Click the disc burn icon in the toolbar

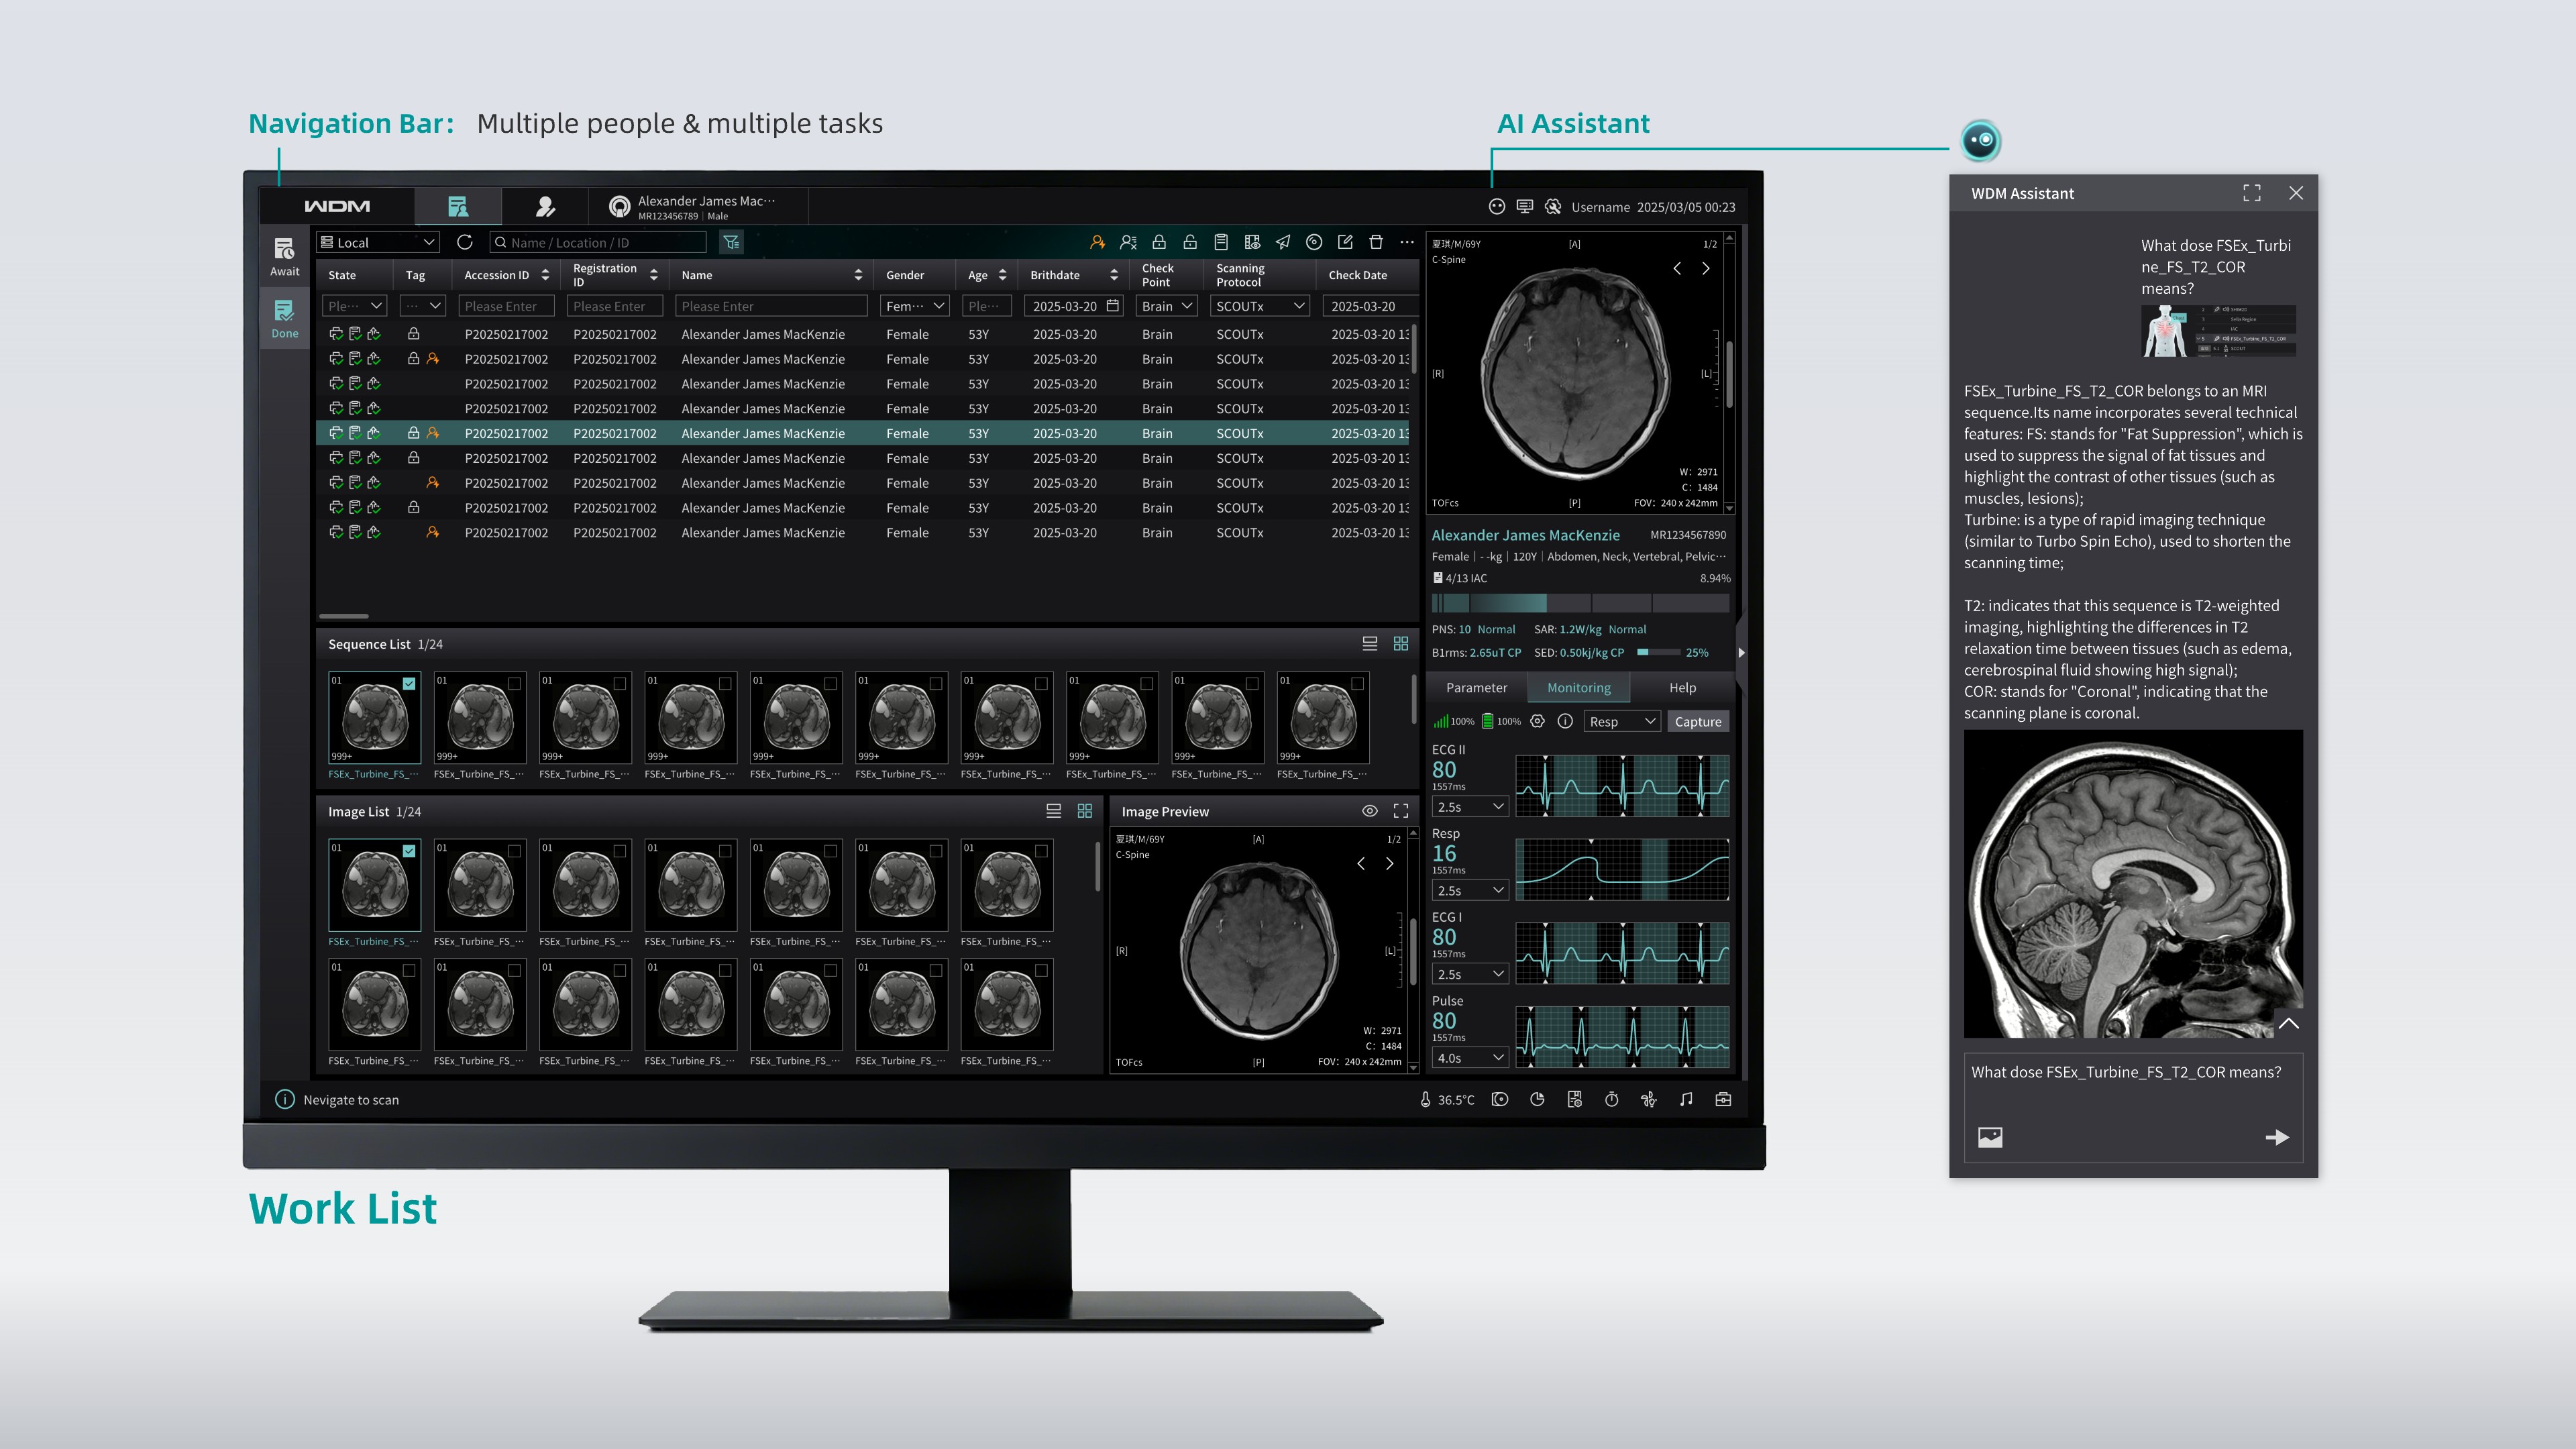coord(1314,242)
